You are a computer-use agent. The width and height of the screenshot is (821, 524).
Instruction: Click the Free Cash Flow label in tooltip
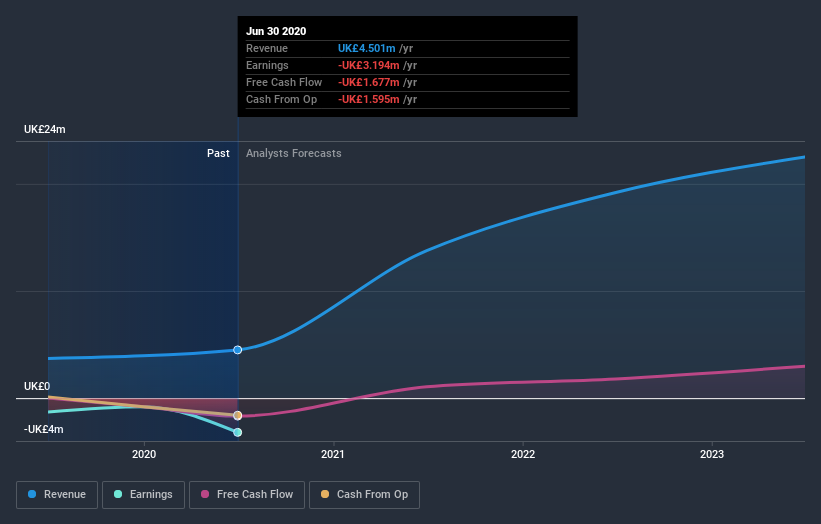click(284, 82)
